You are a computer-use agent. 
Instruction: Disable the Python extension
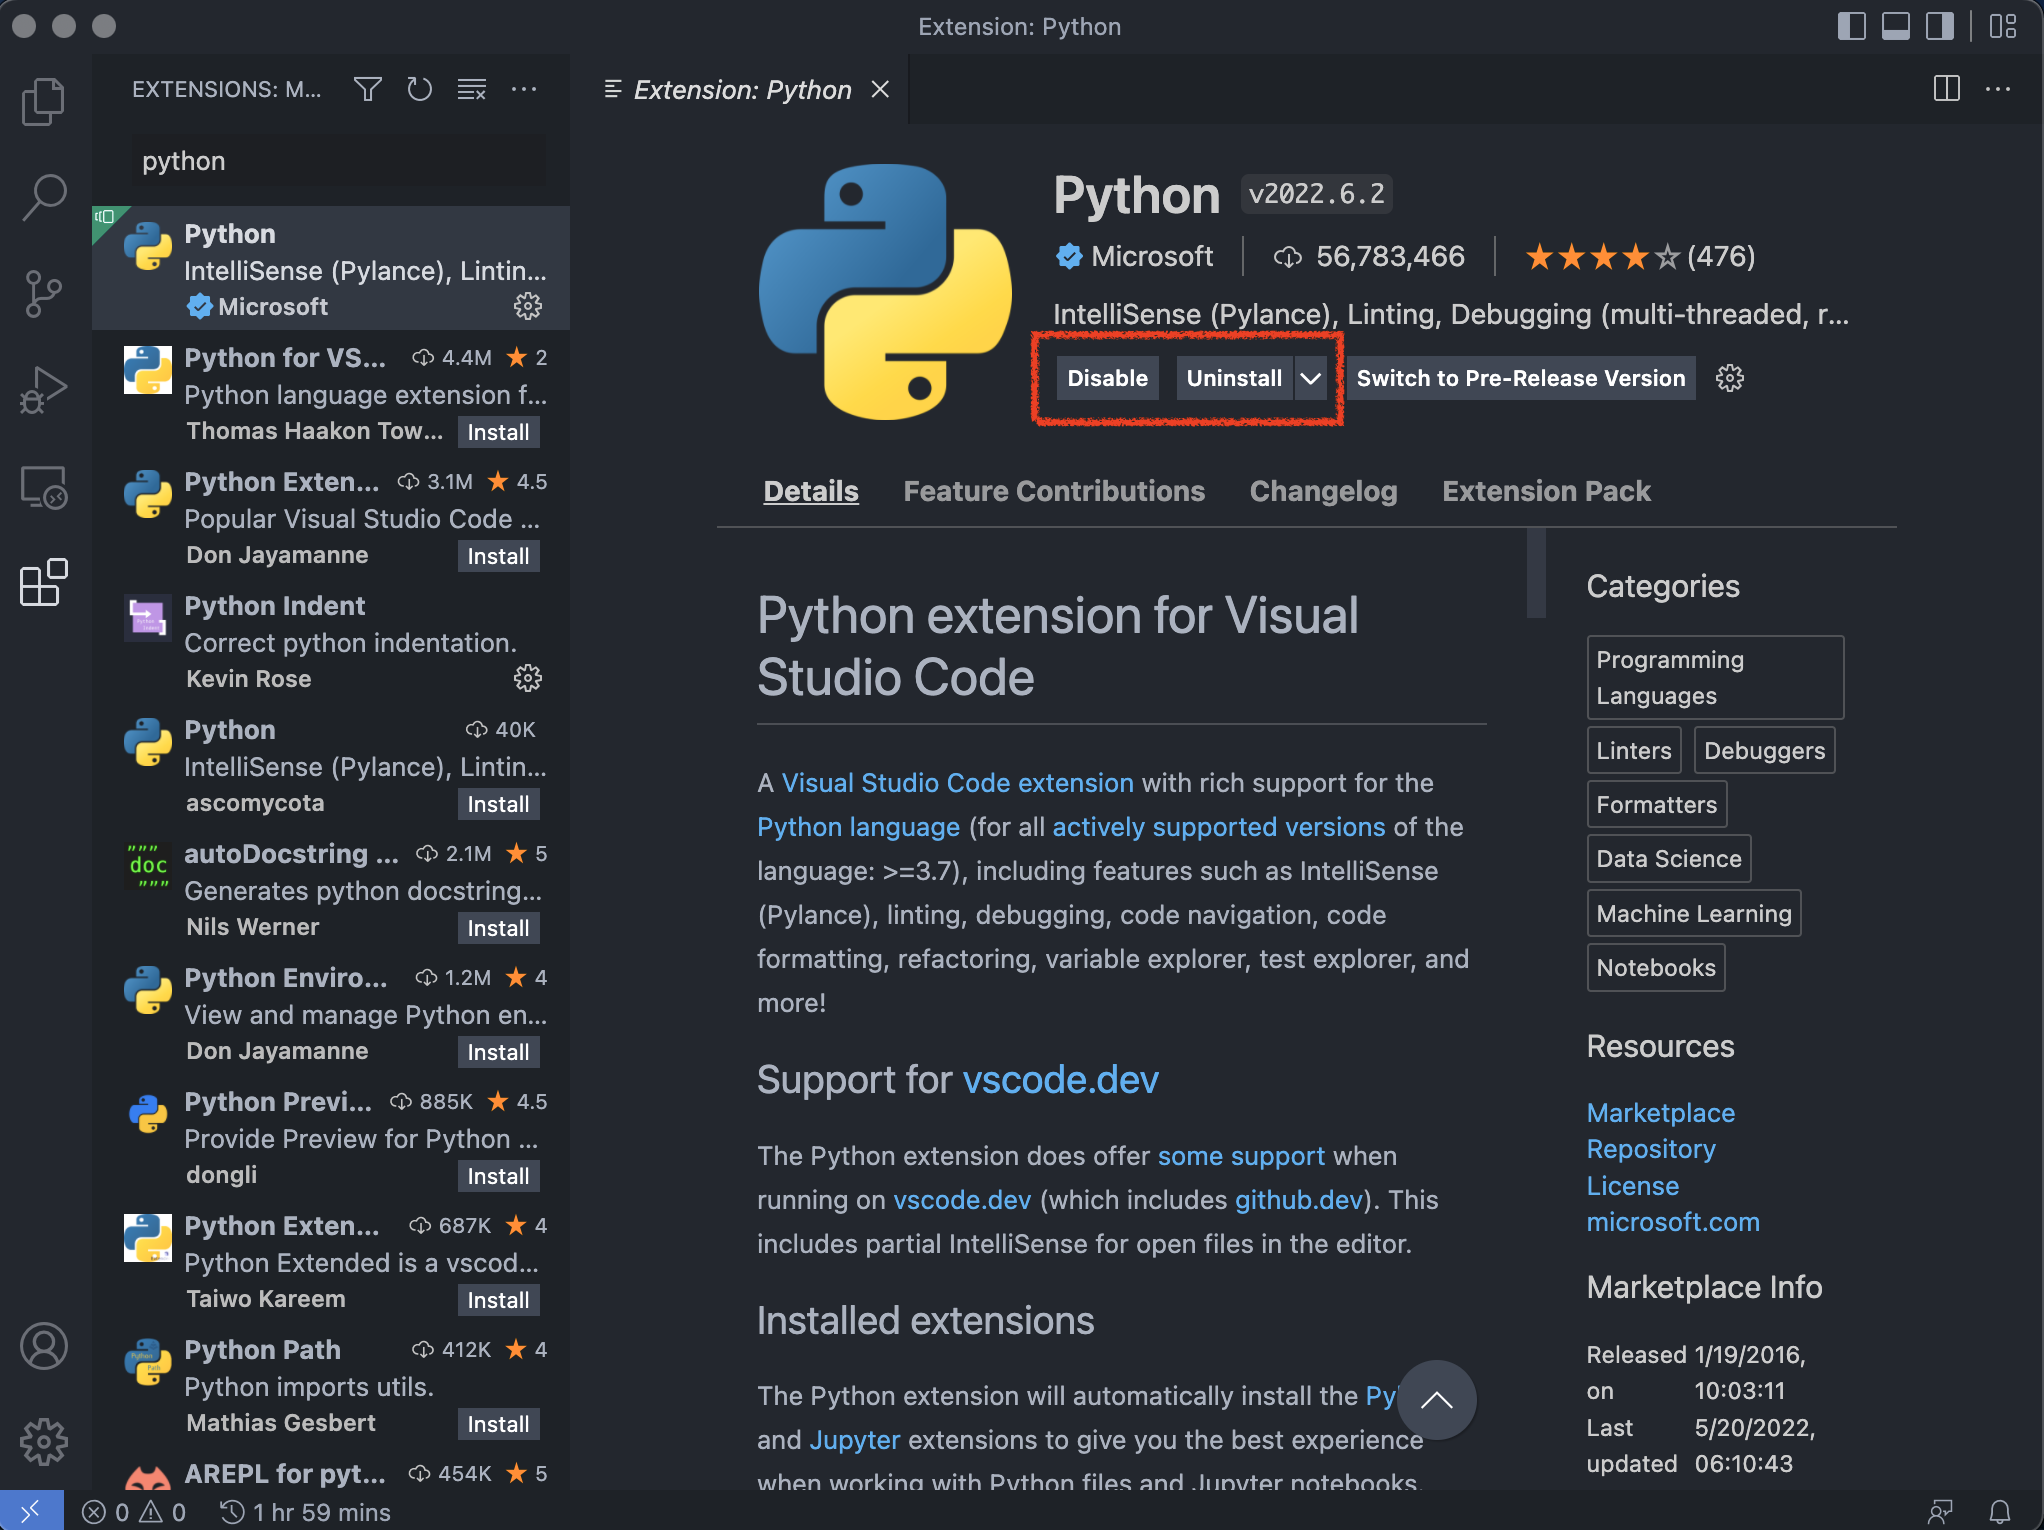[1107, 378]
